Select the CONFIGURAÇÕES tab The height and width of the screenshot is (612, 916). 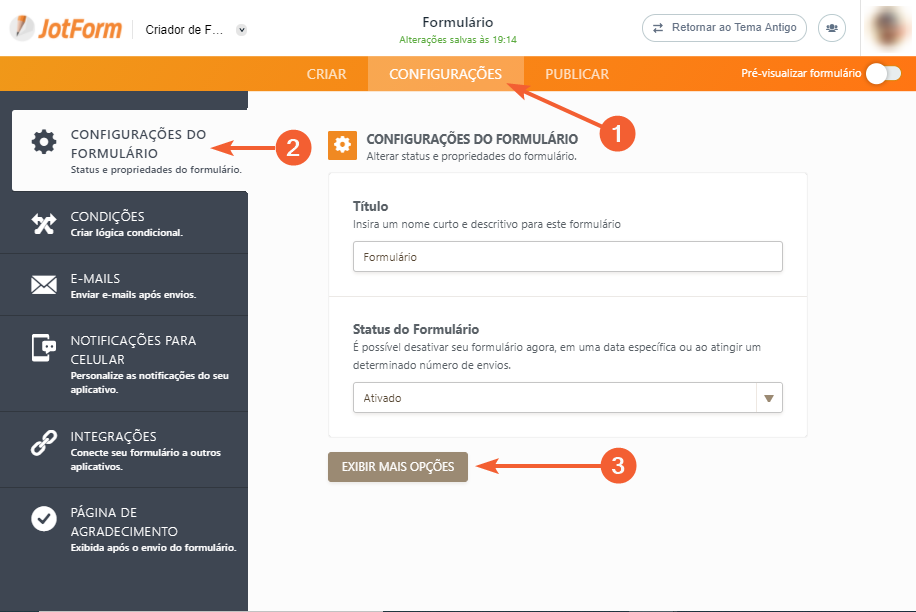tap(445, 74)
